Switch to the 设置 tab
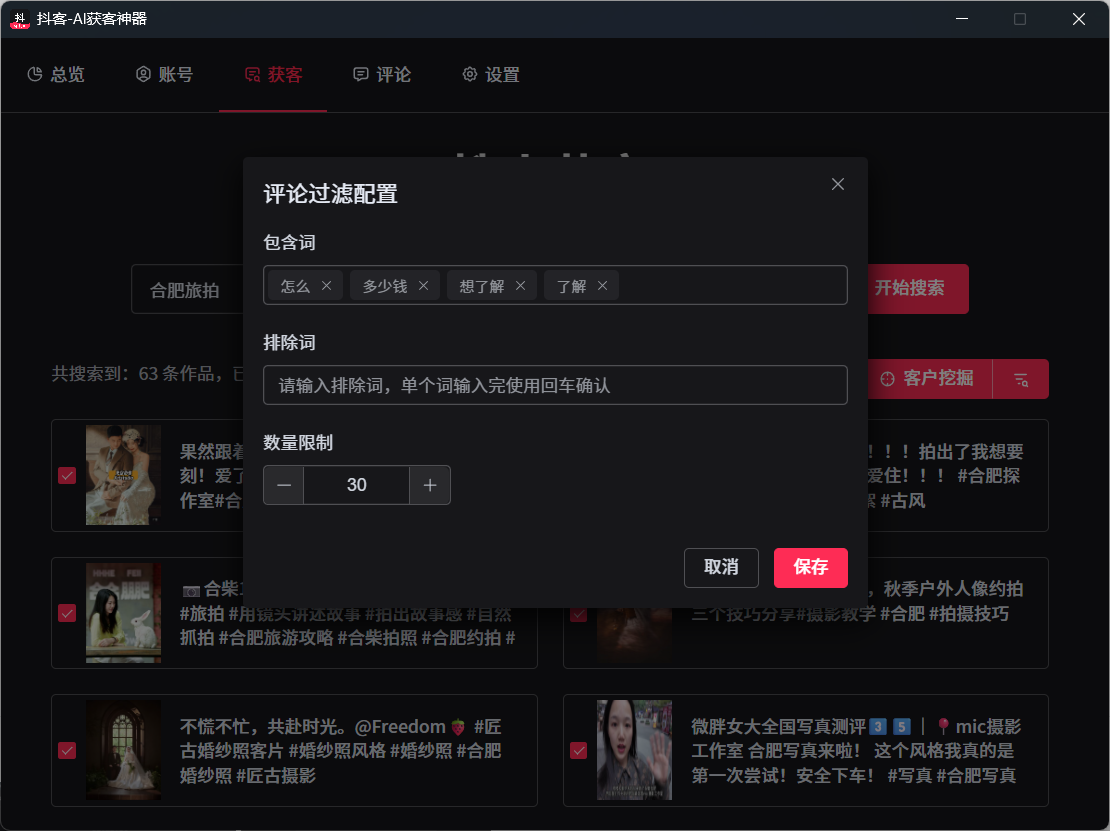 click(x=491, y=74)
